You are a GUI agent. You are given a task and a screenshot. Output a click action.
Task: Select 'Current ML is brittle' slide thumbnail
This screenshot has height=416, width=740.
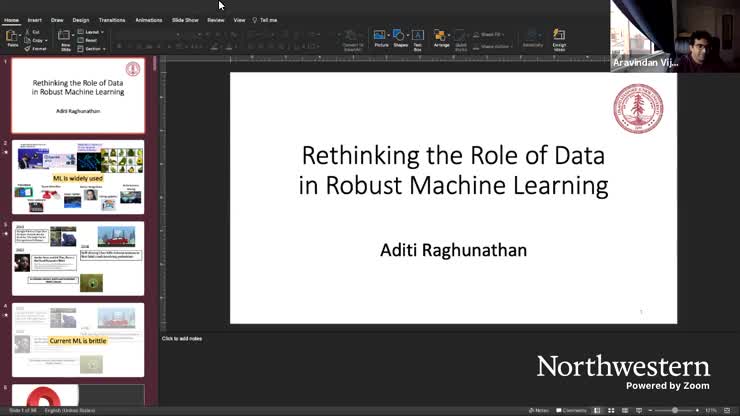(78, 340)
